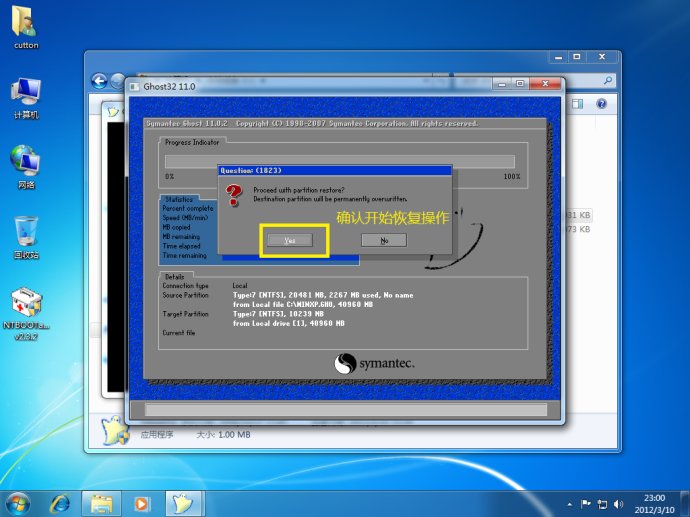690x517 pixels.
Task: Open the Windows Explorer taskbar button
Action: click(101, 504)
